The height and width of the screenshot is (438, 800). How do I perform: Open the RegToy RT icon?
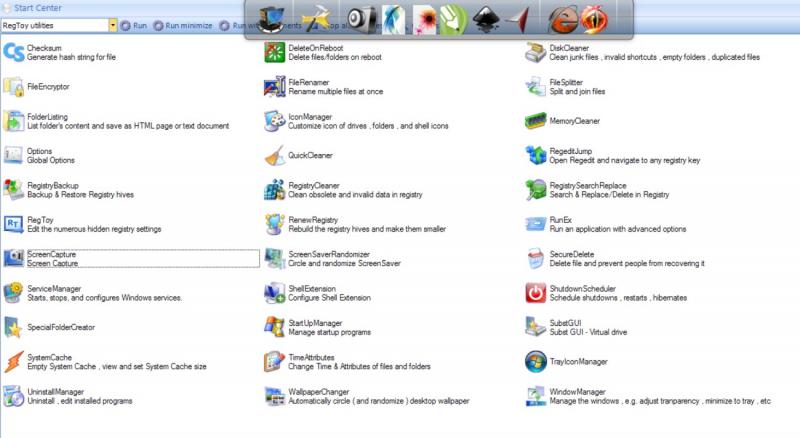14,224
